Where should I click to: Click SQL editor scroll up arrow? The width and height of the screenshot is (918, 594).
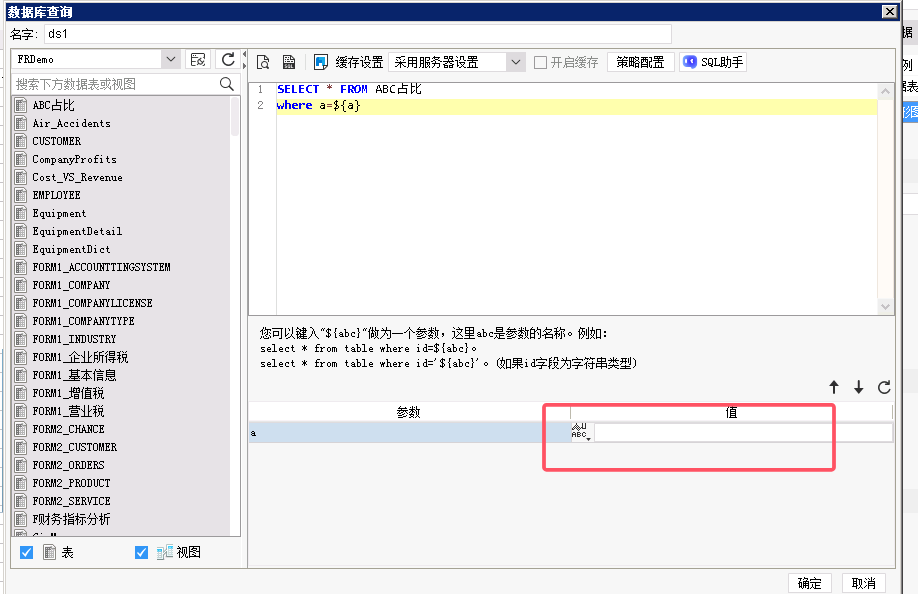pyautogui.click(x=885, y=91)
